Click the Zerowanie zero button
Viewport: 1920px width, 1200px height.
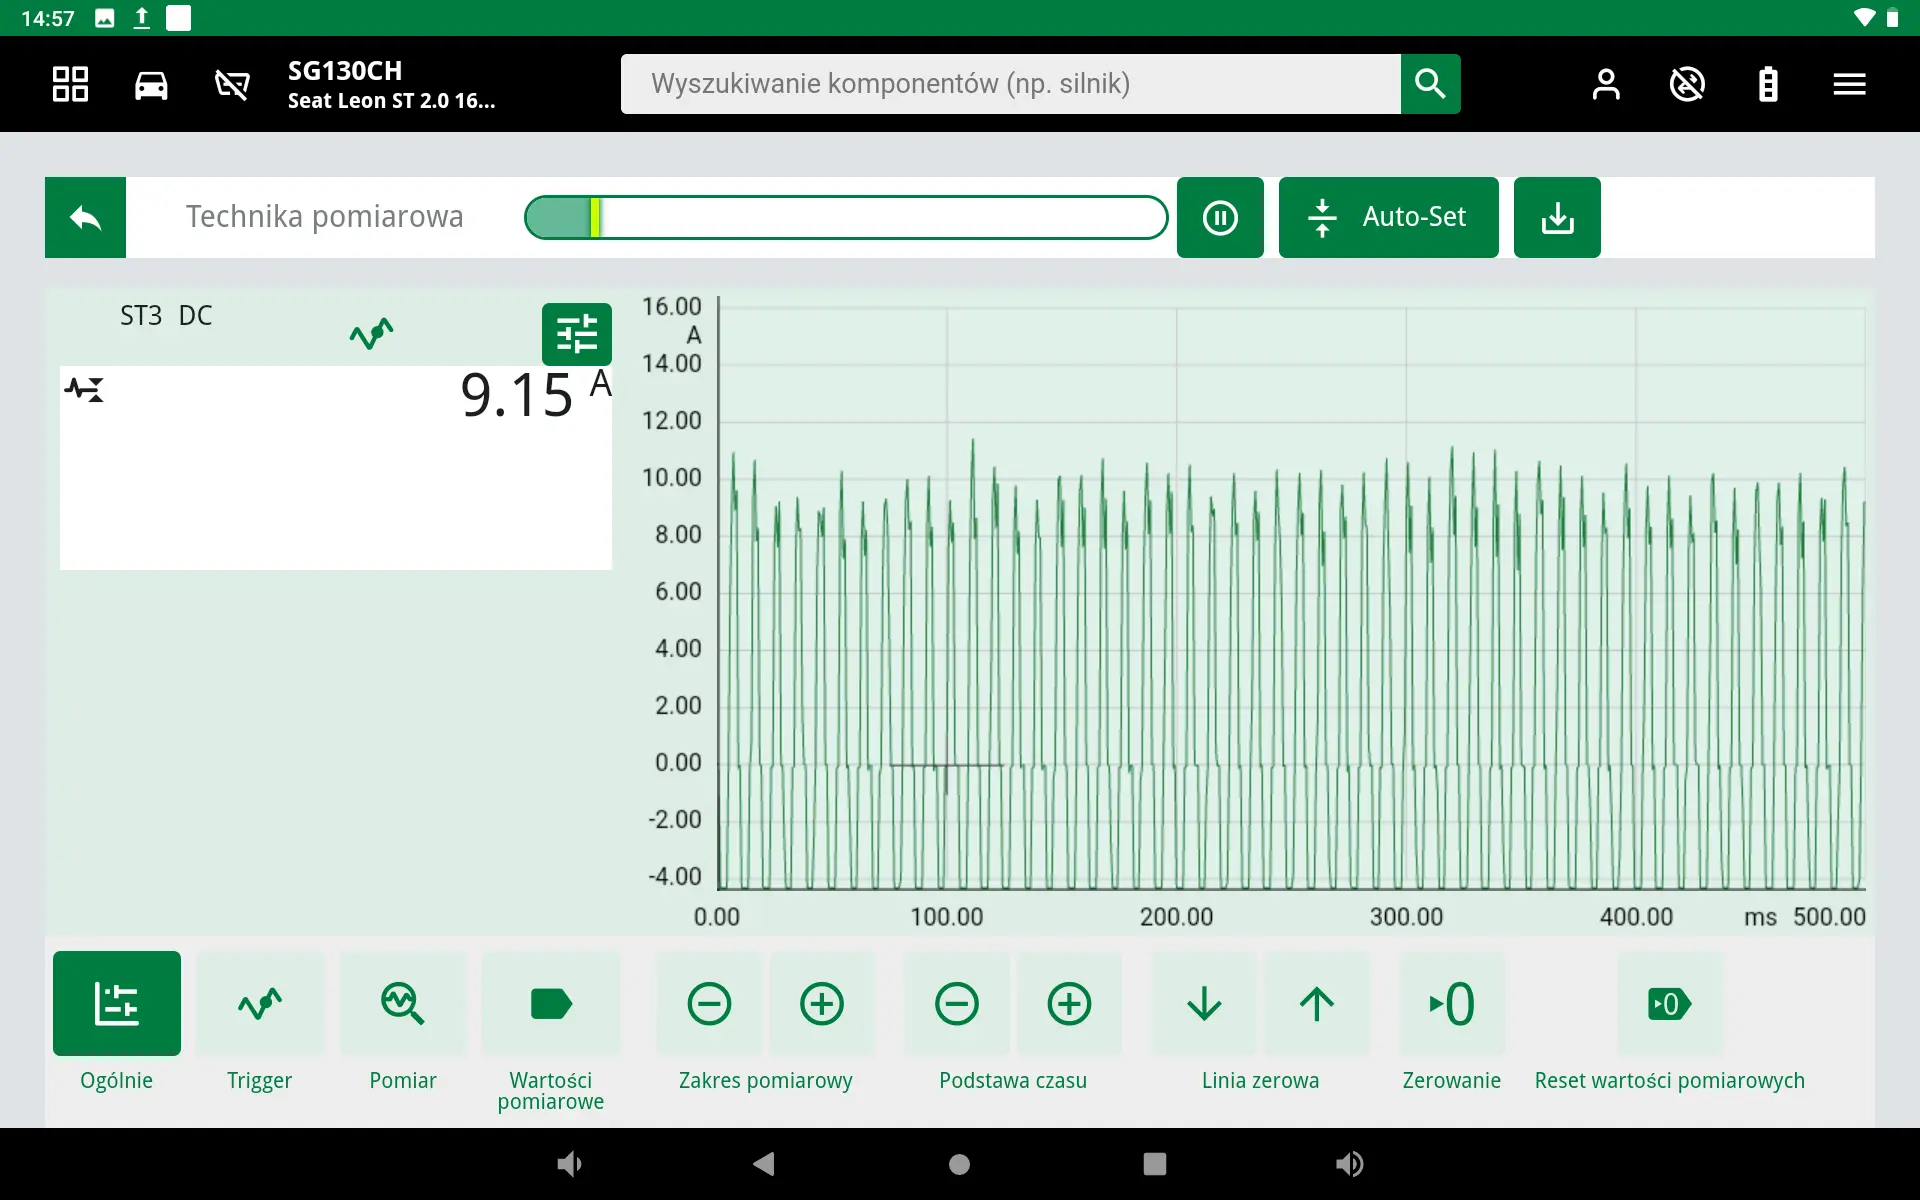coord(1452,1003)
